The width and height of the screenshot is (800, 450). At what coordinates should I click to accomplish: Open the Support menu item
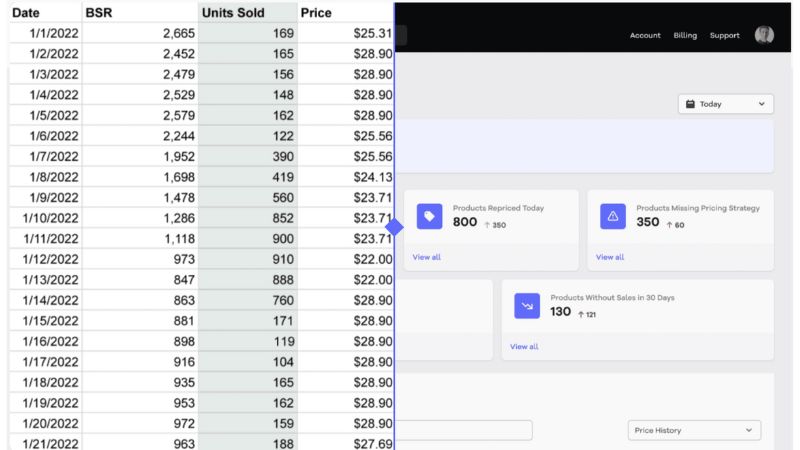tap(725, 35)
